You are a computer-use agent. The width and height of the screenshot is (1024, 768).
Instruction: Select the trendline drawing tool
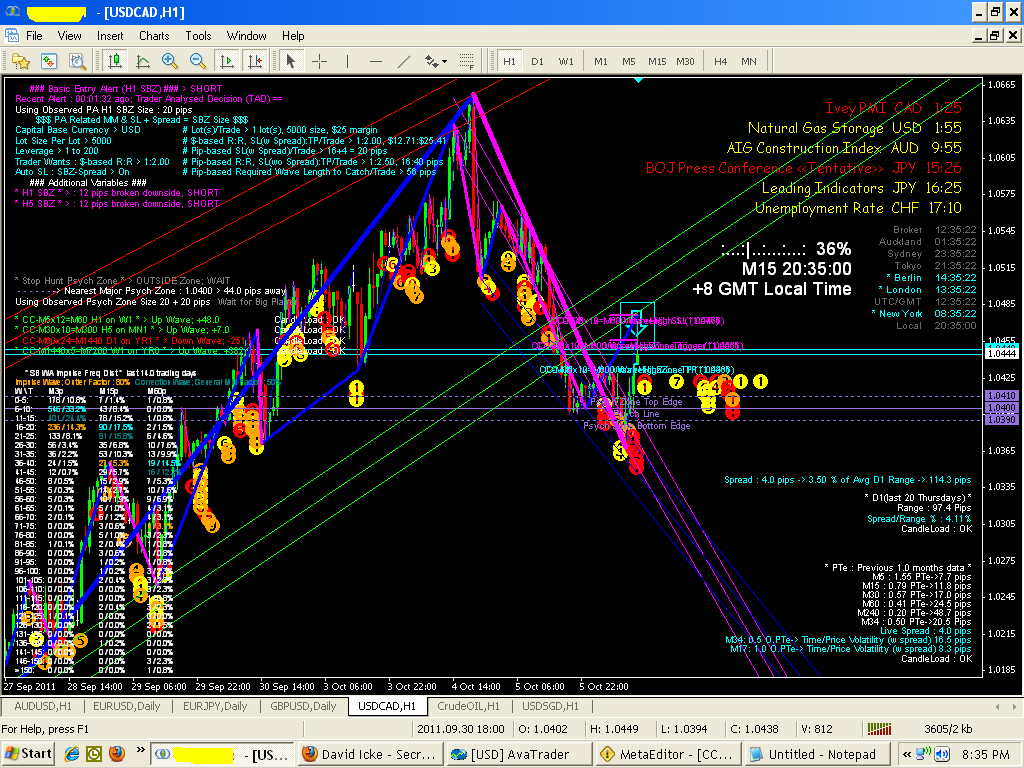[x=402, y=61]
